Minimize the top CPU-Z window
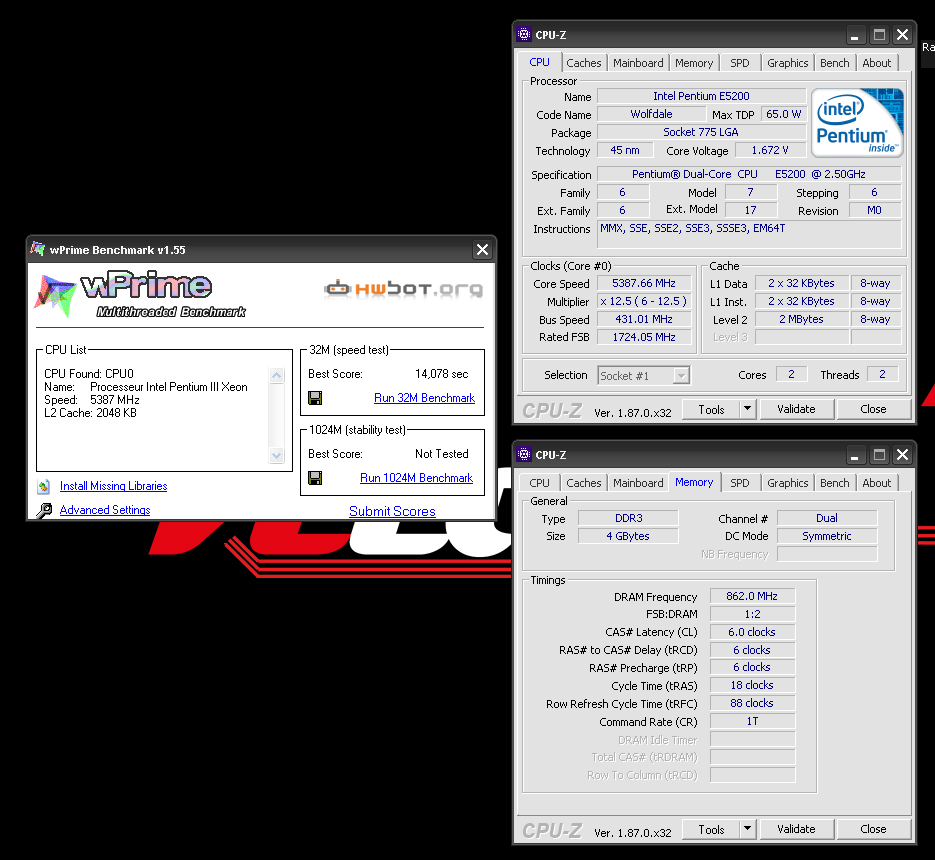The width and height of the screenshot is (935, 860). click(x=854, y=35)
